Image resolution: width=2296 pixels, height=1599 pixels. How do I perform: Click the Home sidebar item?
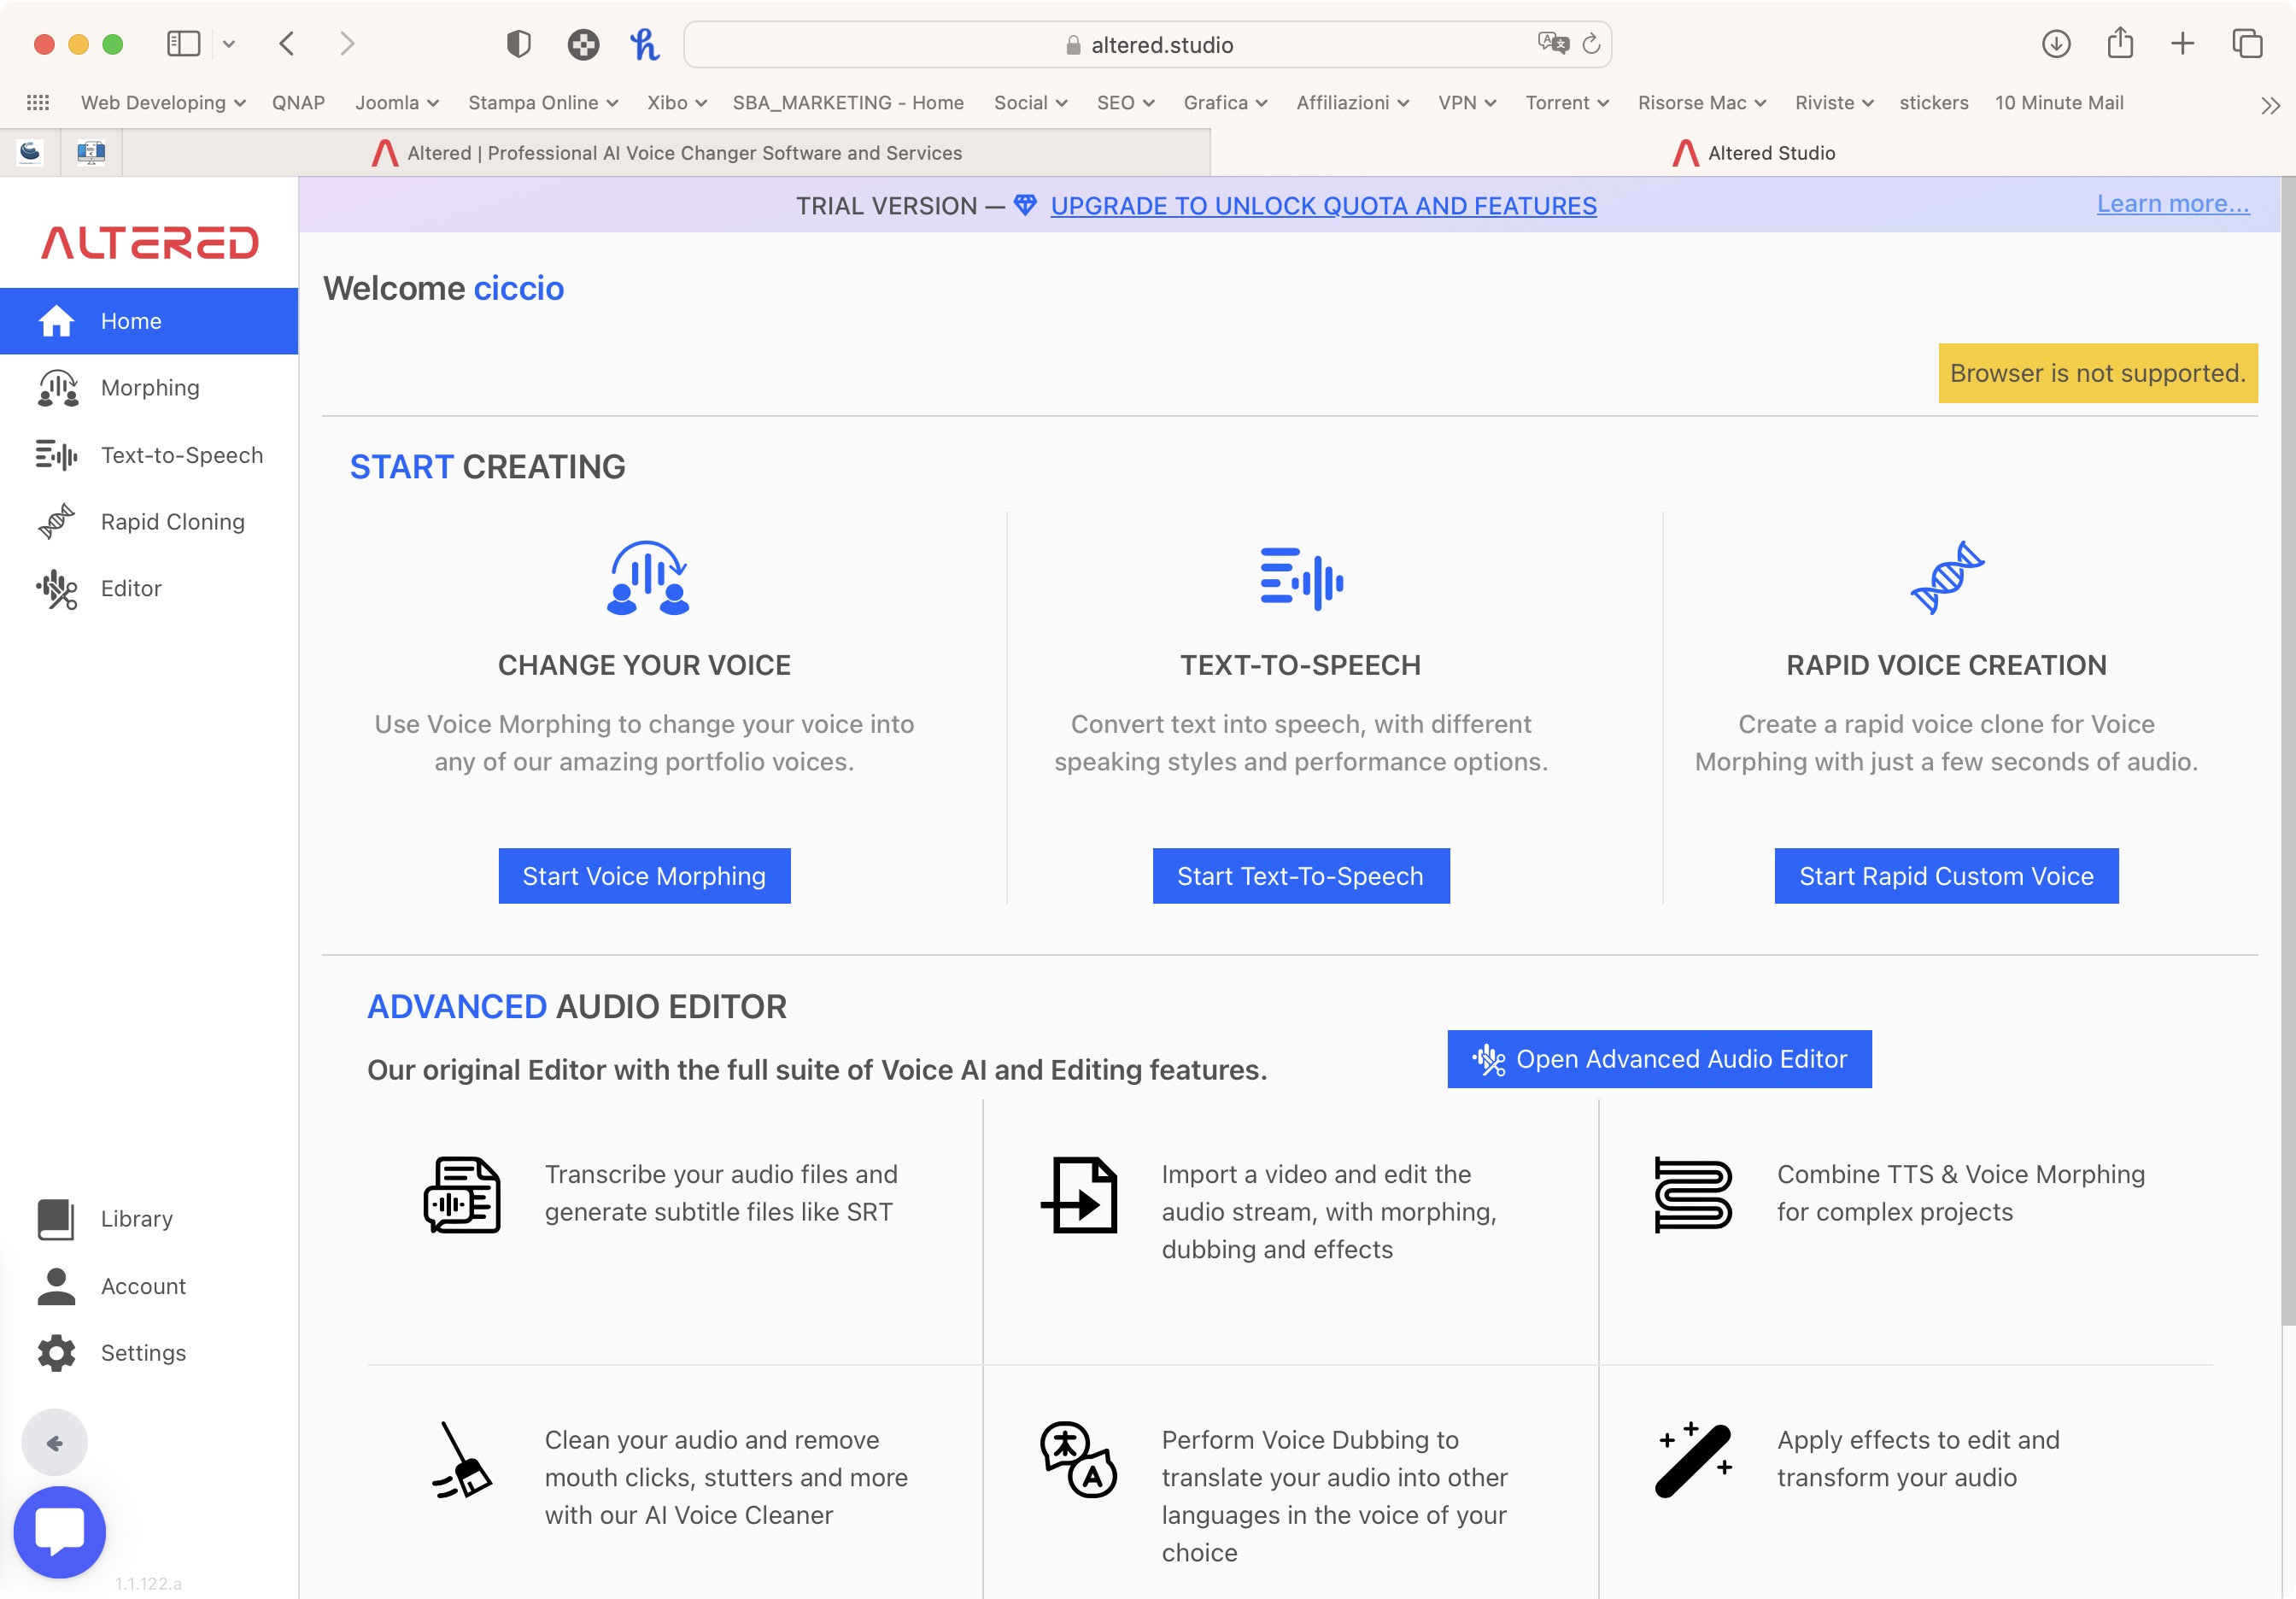[x=149, y=321]
